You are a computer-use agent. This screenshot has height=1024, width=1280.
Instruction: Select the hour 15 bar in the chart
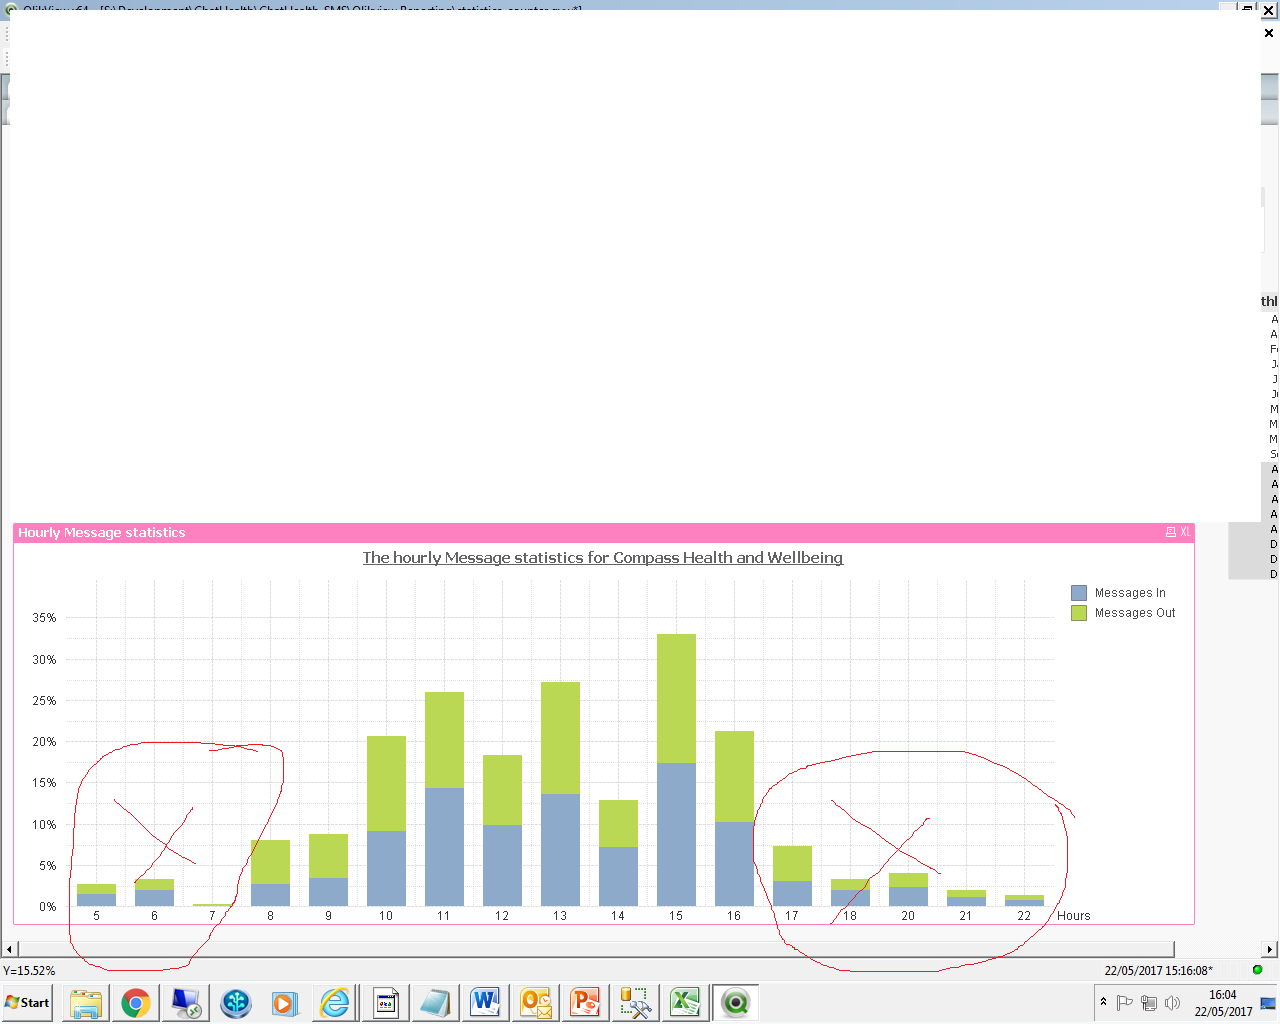click(676, 770)
